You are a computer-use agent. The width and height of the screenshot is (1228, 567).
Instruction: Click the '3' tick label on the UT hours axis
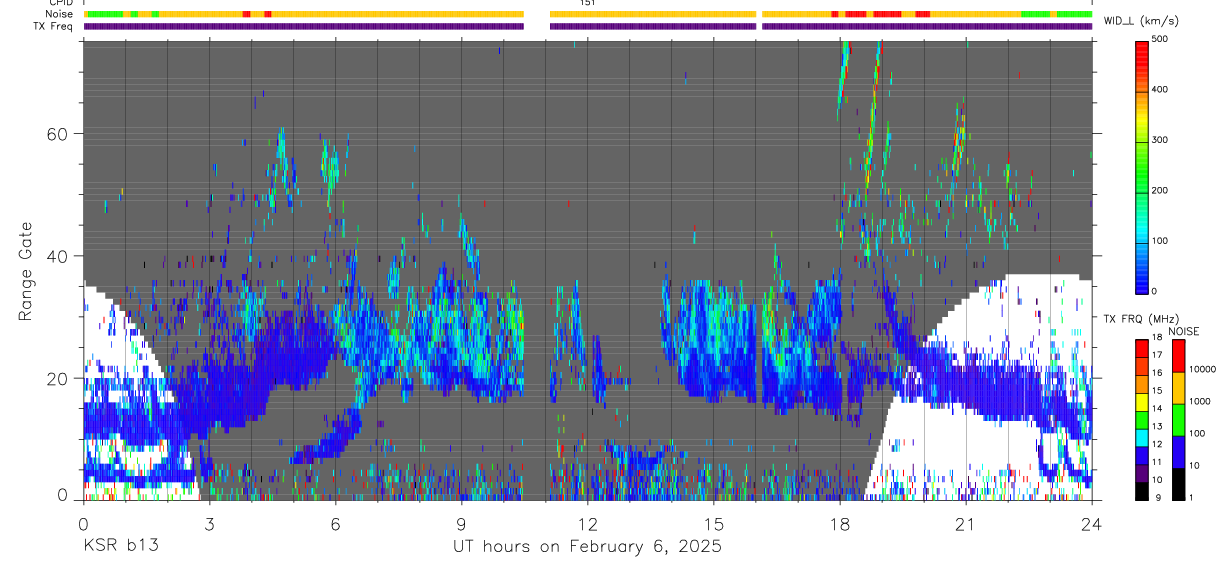(x=210, y=524)
